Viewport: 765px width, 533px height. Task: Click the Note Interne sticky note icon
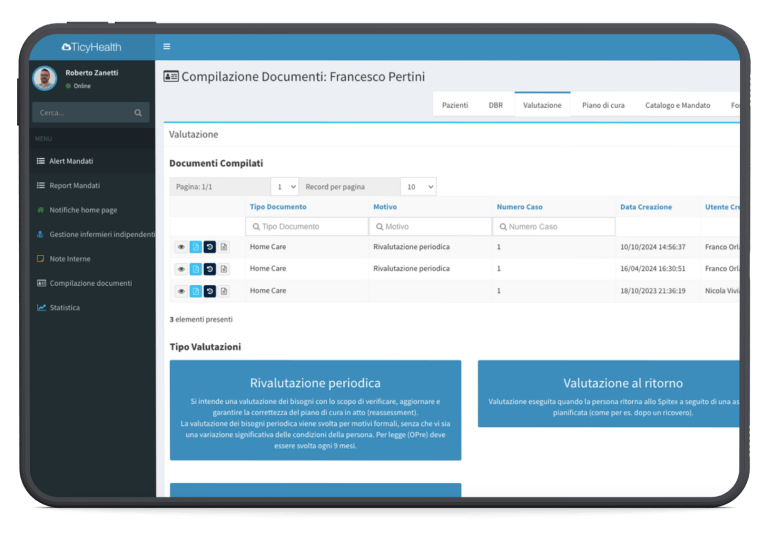[x=41, y=259]
